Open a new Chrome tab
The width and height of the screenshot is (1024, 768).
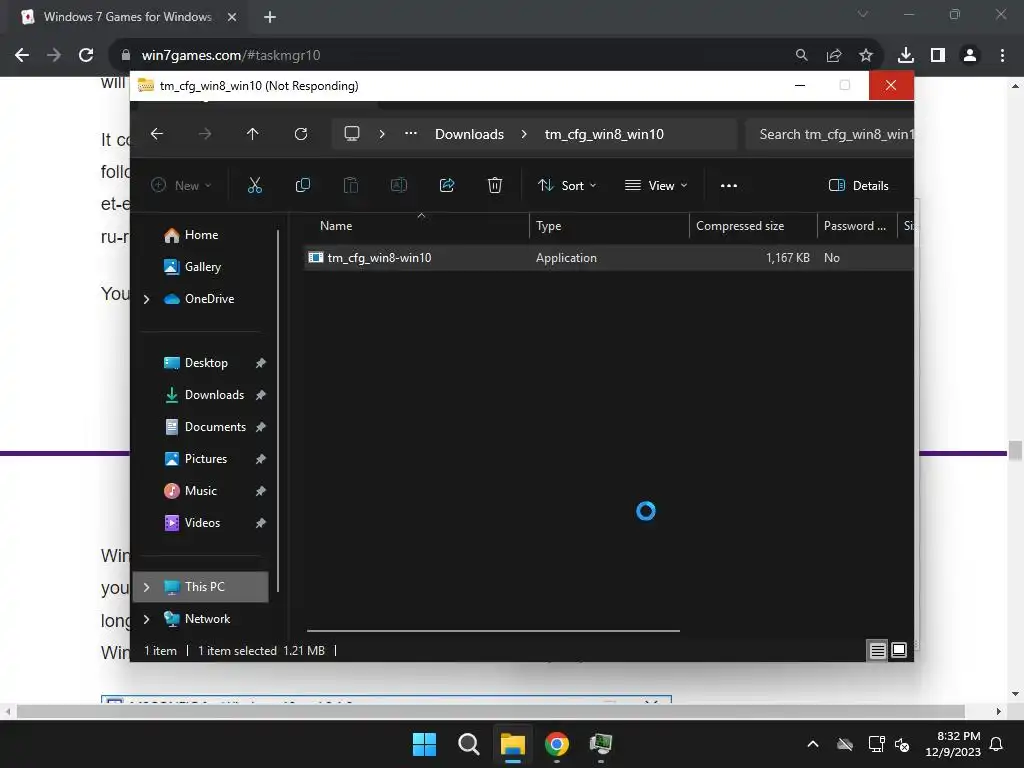tap(270, 17)
